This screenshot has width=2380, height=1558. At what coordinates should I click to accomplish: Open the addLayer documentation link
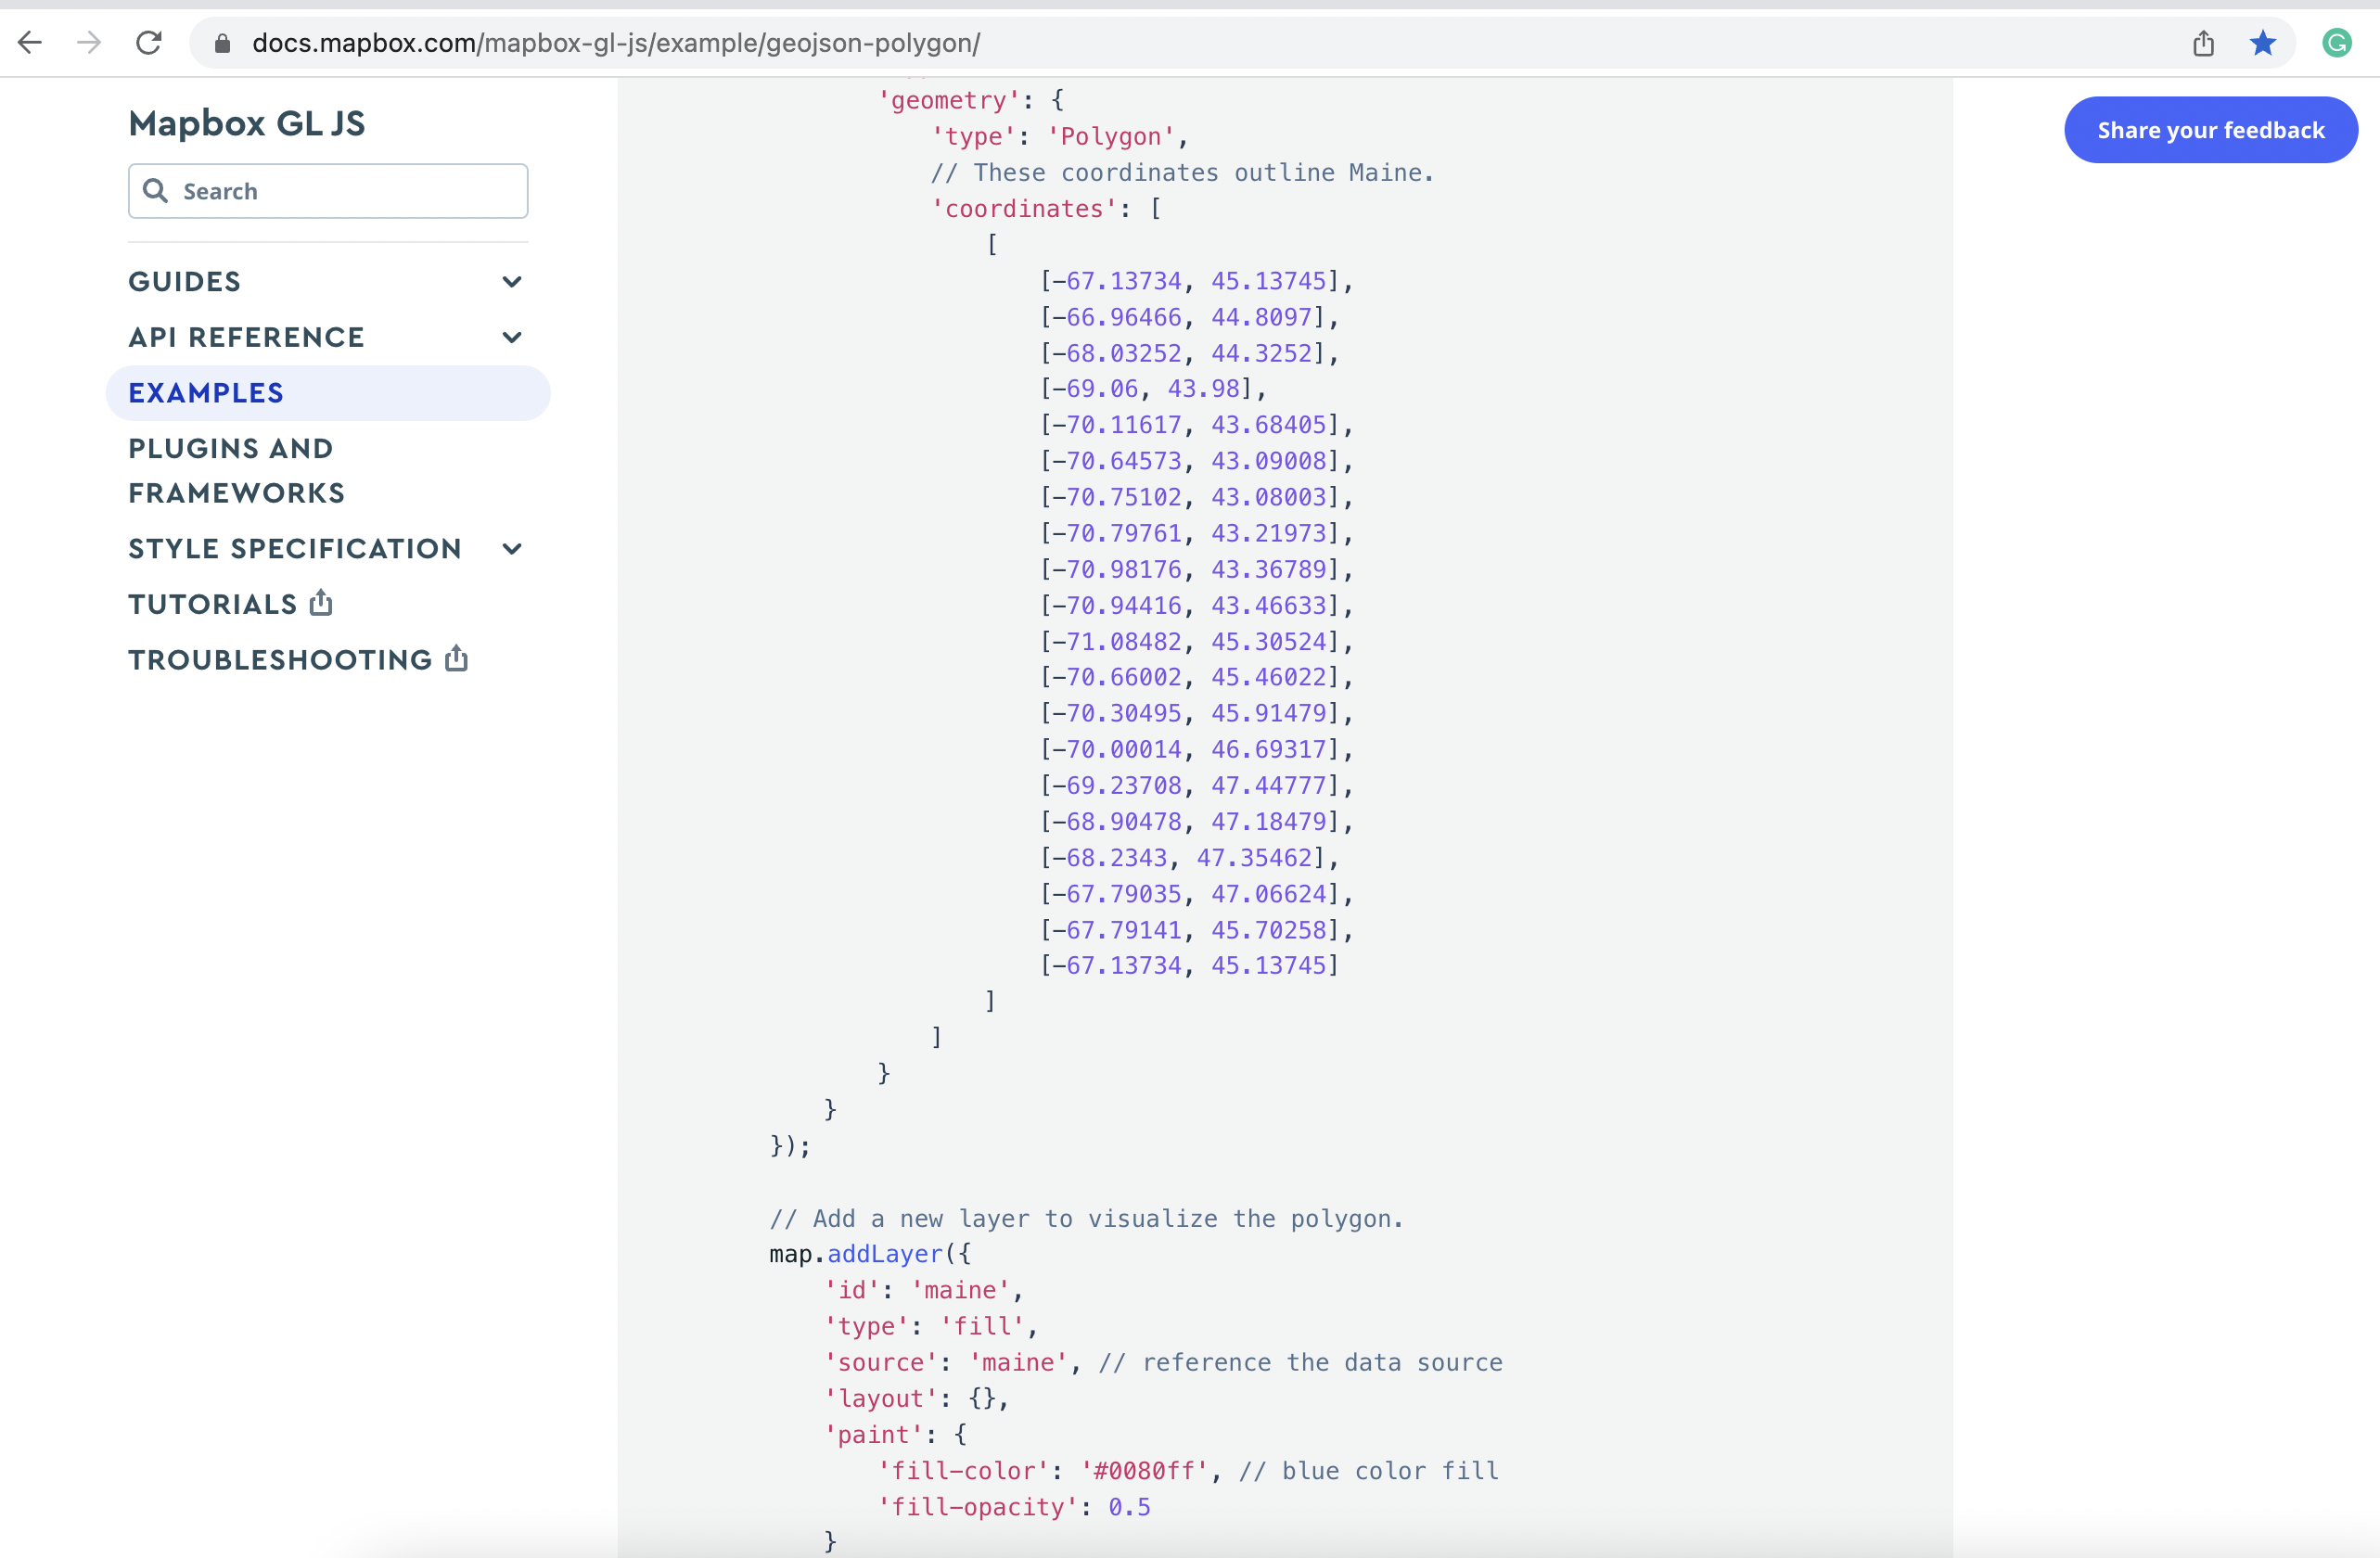tap(882, 1254)
